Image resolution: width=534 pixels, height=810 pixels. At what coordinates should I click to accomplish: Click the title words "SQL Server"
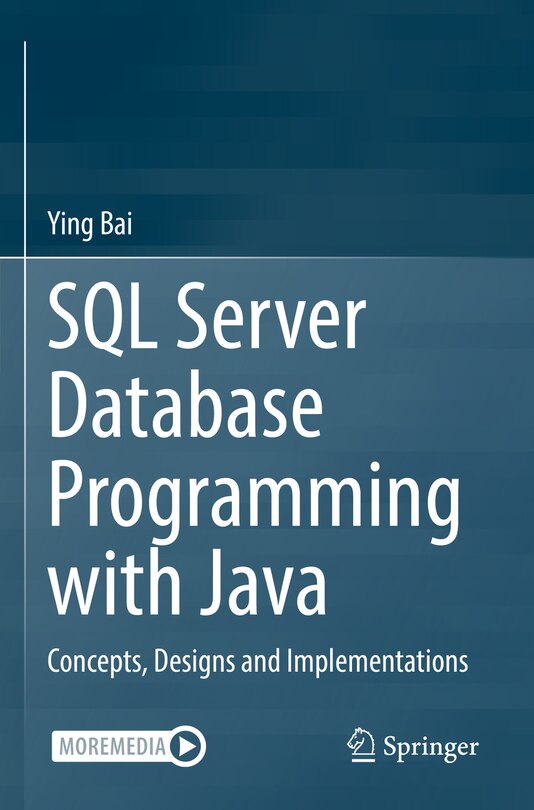pos(207,317)
